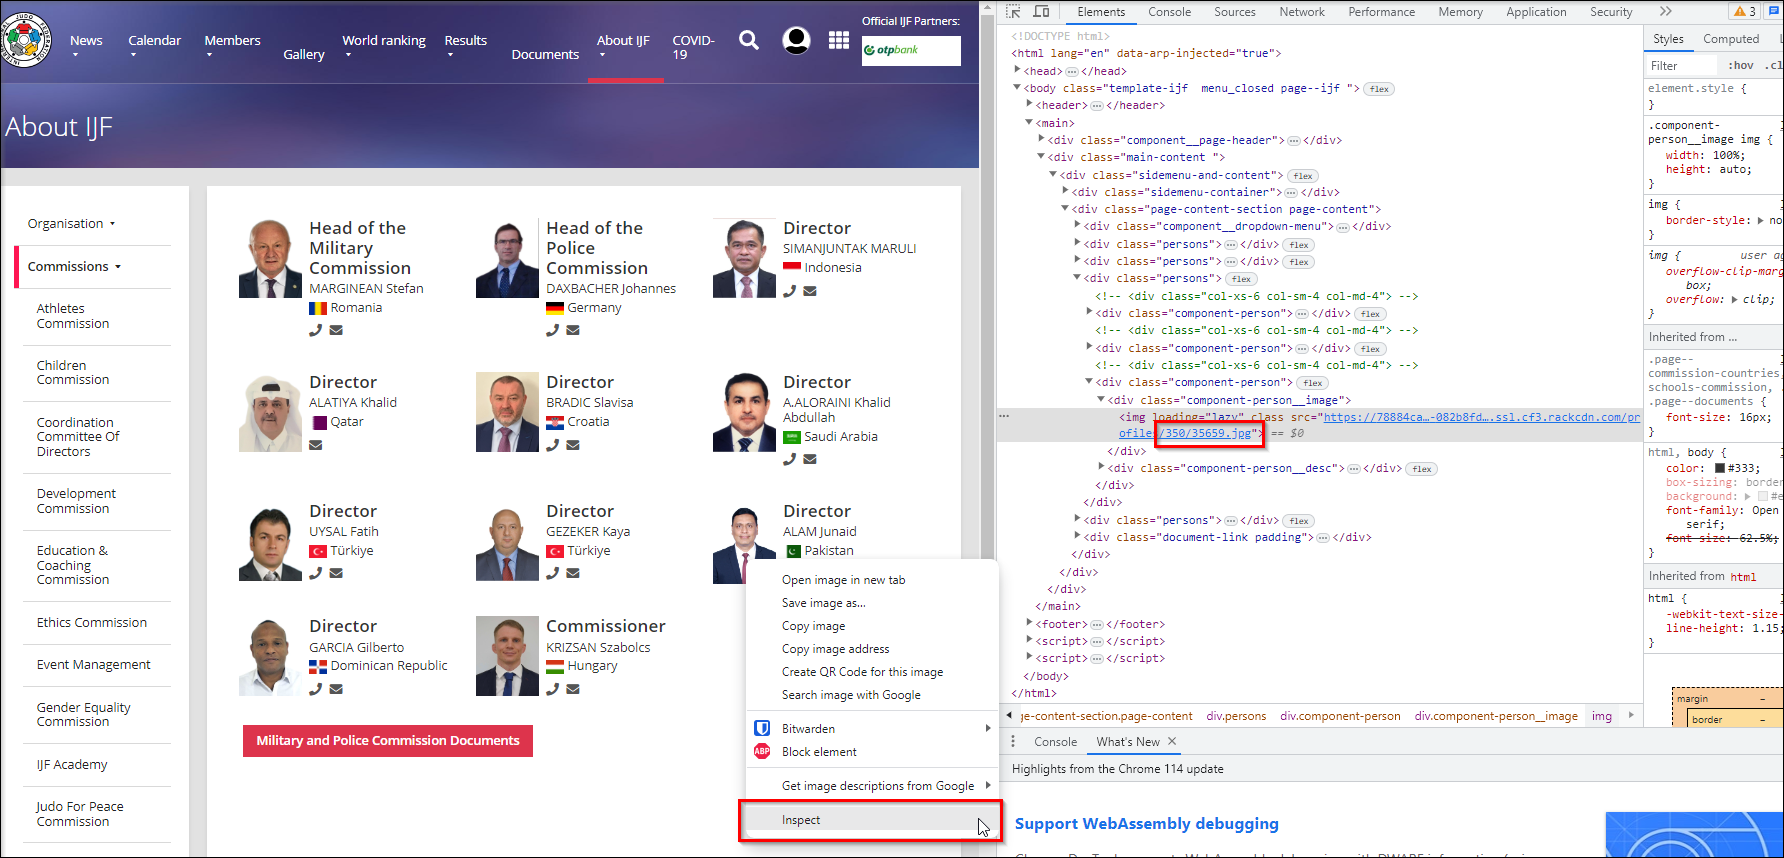Toggle the element picker inspect tool
Viewport: 1784px width, 858px height.
[1013, 12]
